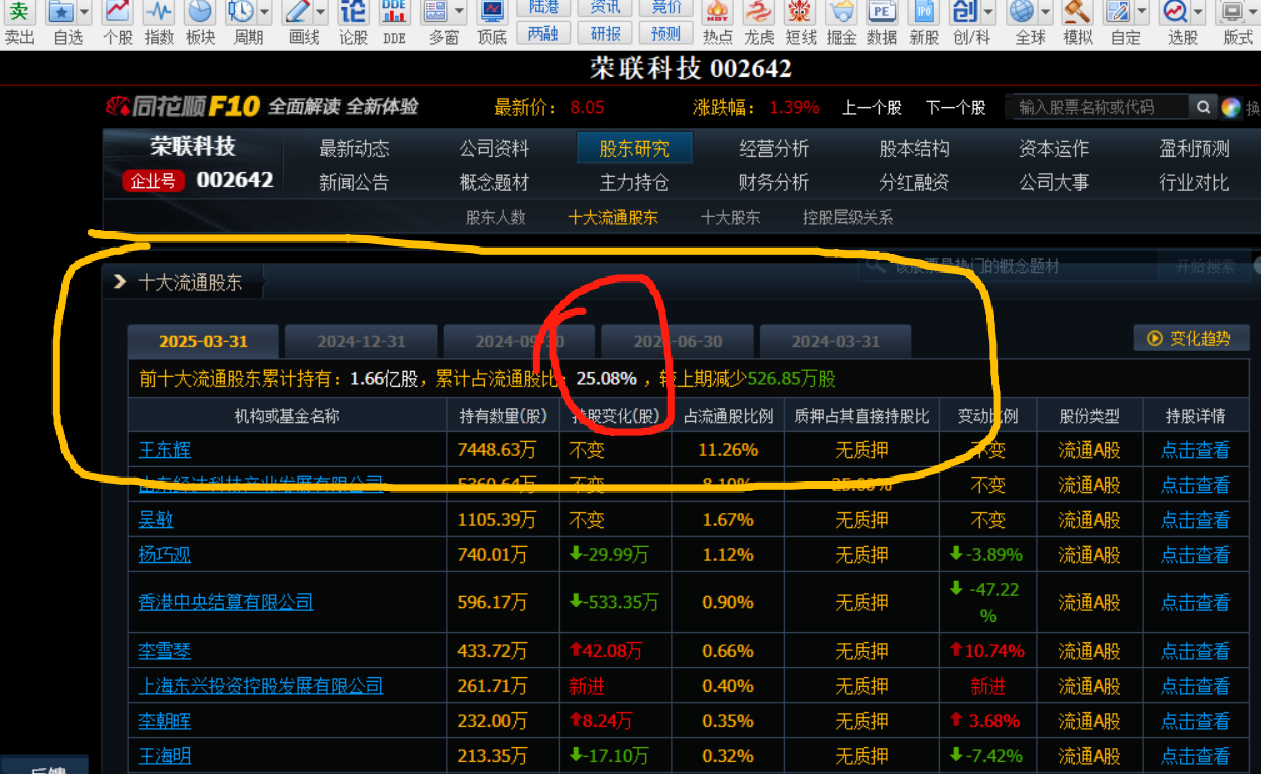Select the -533.35万 change cell

pyautogui.click(x=614, y=602)
